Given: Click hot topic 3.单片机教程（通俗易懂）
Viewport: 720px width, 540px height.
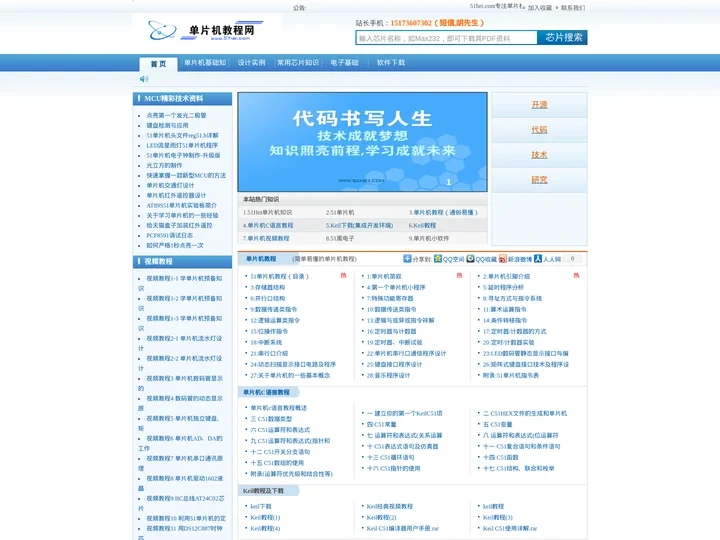Looking at the screenshot, I should pyautogui.click(x=443, y=213).
